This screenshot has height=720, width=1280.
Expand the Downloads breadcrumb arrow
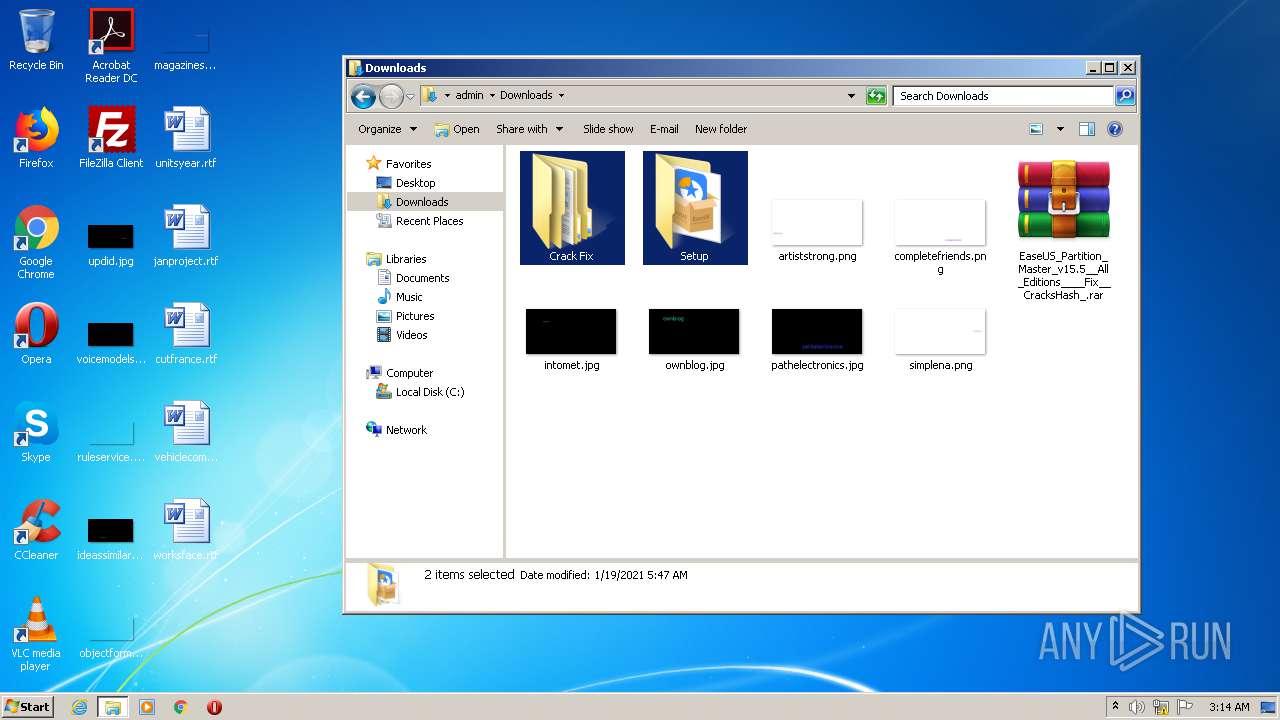(x=561, y=96)
